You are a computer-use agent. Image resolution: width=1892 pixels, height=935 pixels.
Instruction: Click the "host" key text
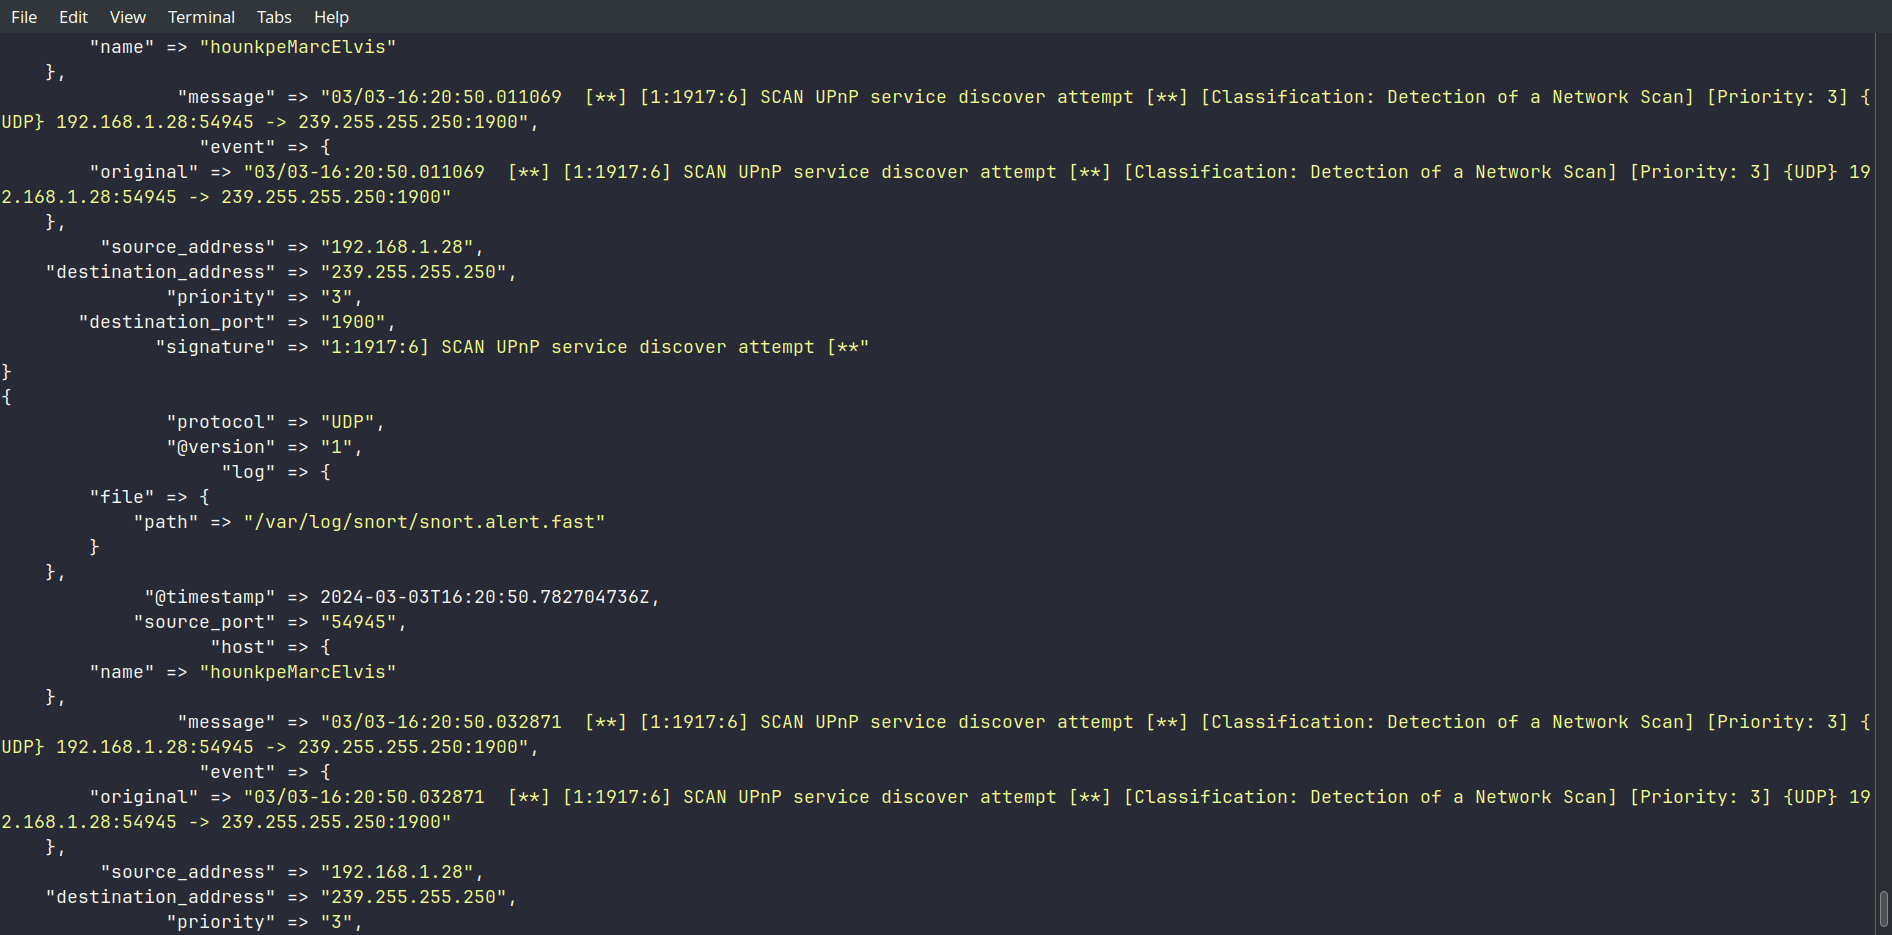[243, 647]
